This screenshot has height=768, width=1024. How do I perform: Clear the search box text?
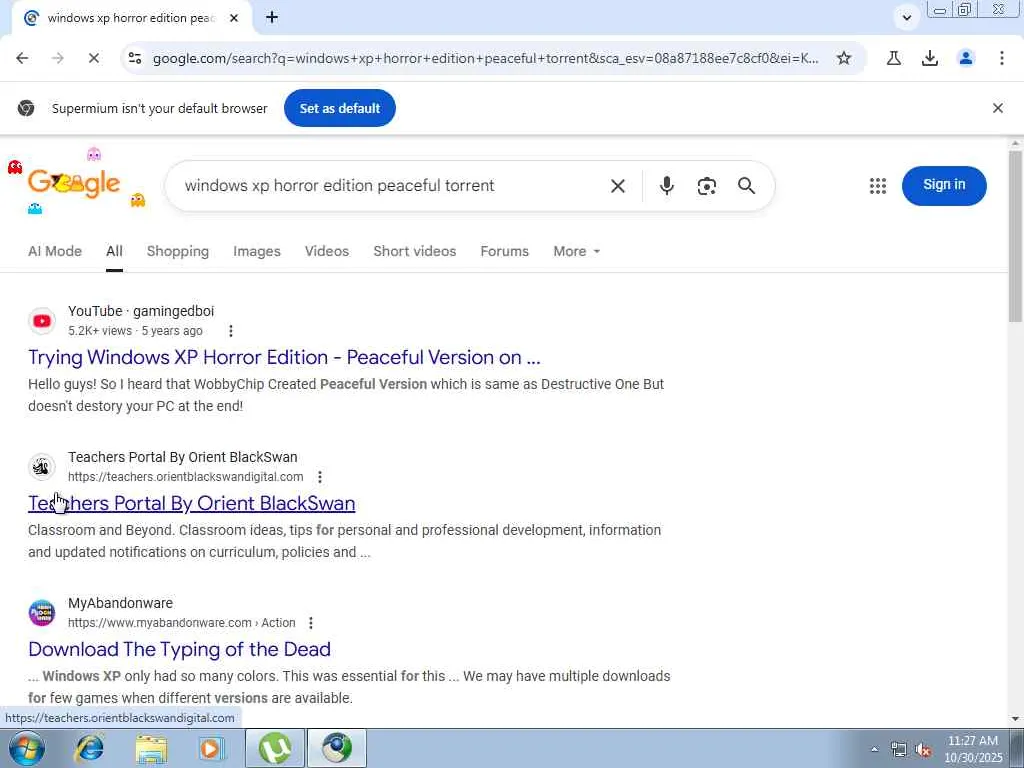point(618,186)
